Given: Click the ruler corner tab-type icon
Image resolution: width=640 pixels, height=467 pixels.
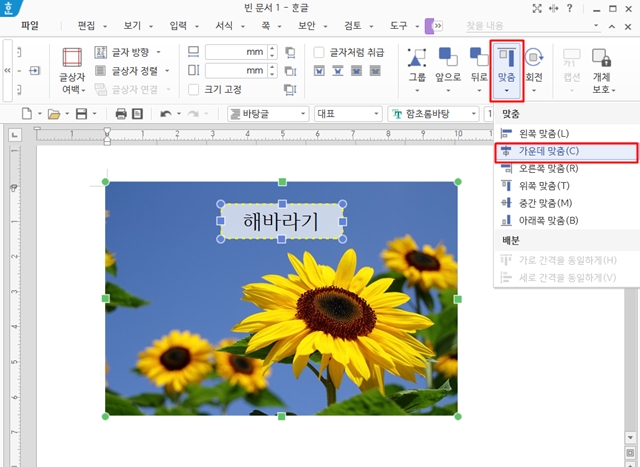Looking at the screenshot, I should coord(15,134).
